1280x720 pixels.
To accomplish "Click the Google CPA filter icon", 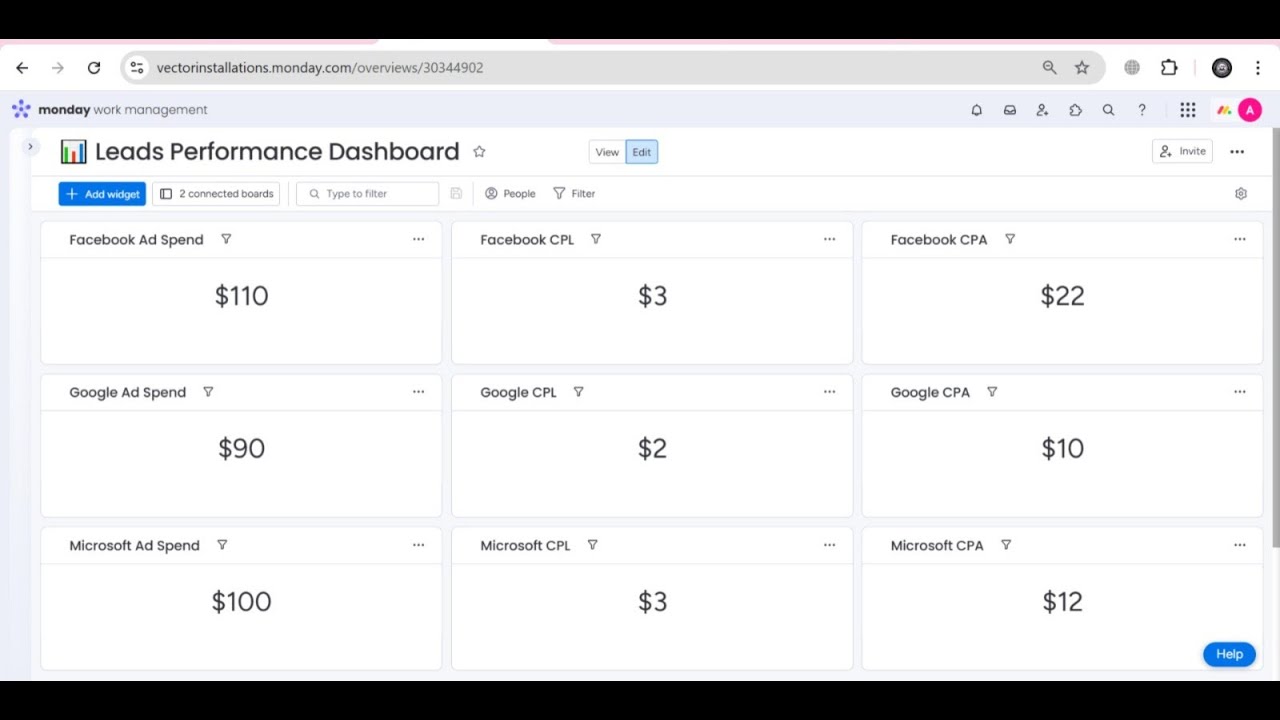I will [992, 392].
